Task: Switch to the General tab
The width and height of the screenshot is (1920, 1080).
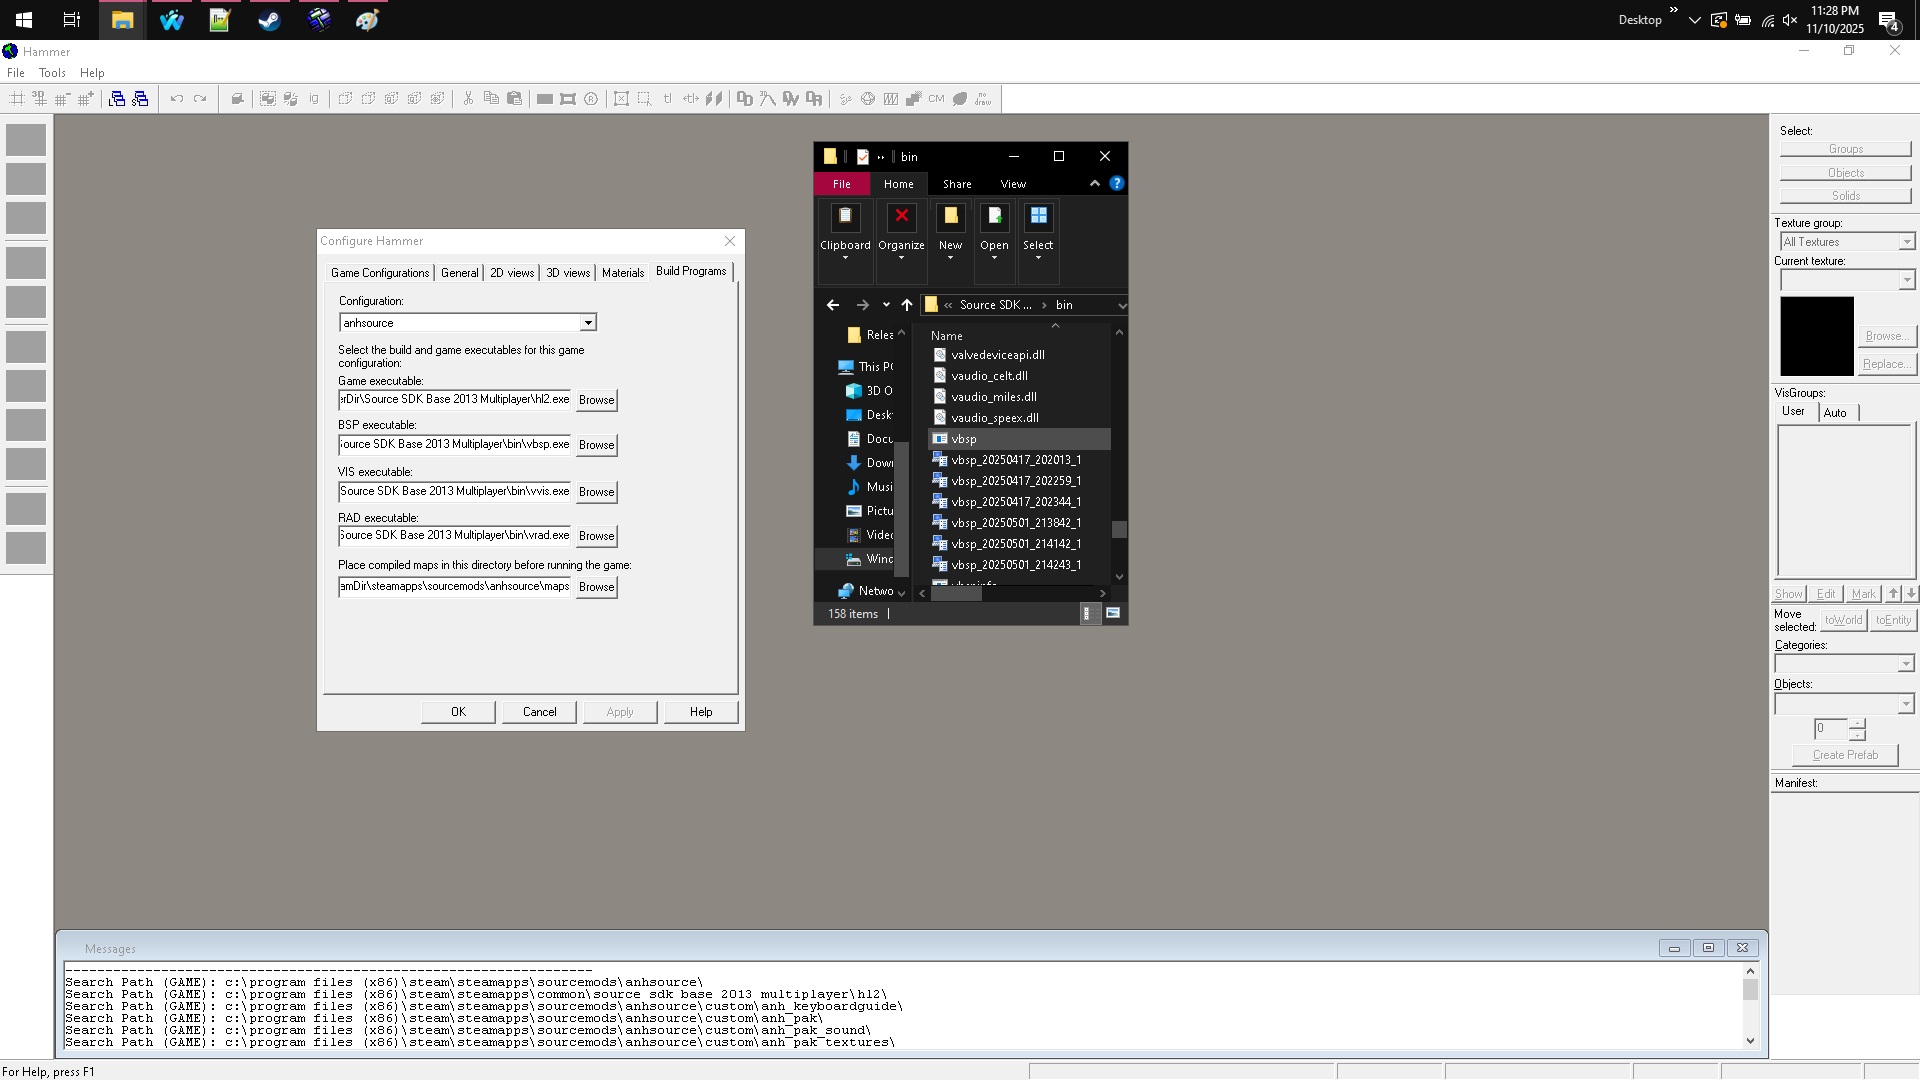Action: coord(460,273)
